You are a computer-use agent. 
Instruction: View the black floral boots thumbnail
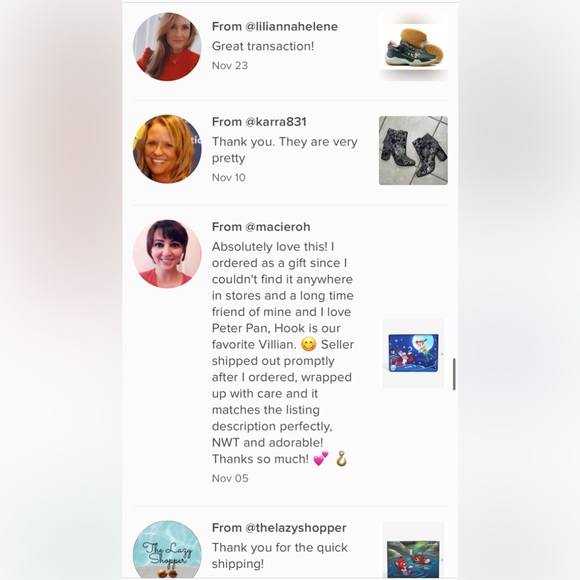[413, 151]
